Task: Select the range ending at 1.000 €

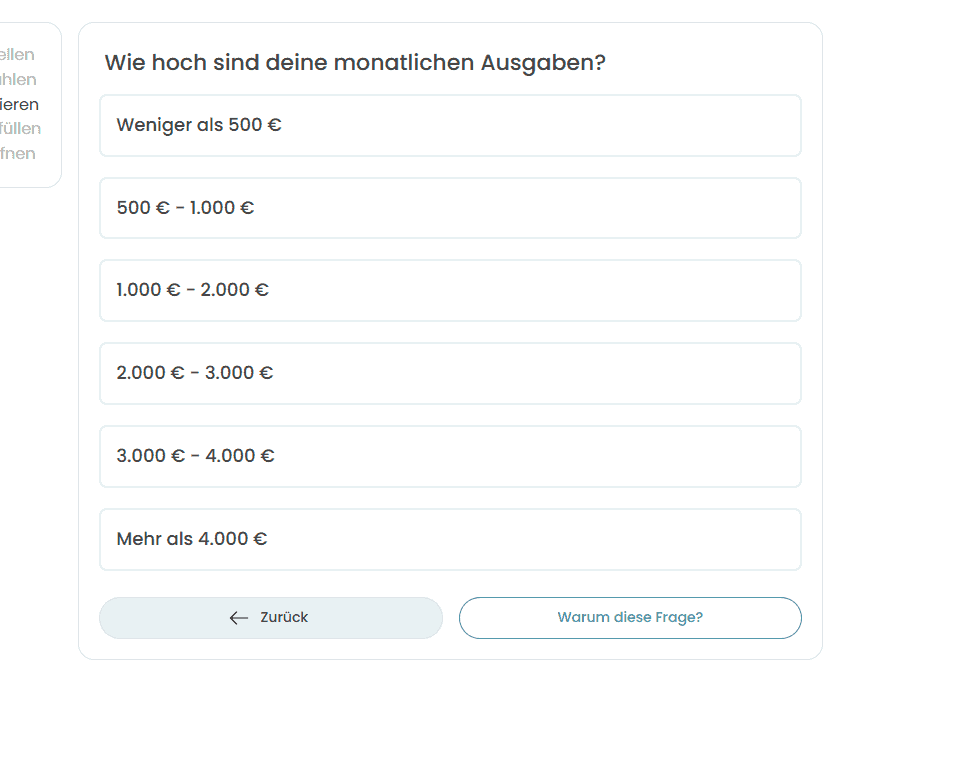Action: [450, 208]
